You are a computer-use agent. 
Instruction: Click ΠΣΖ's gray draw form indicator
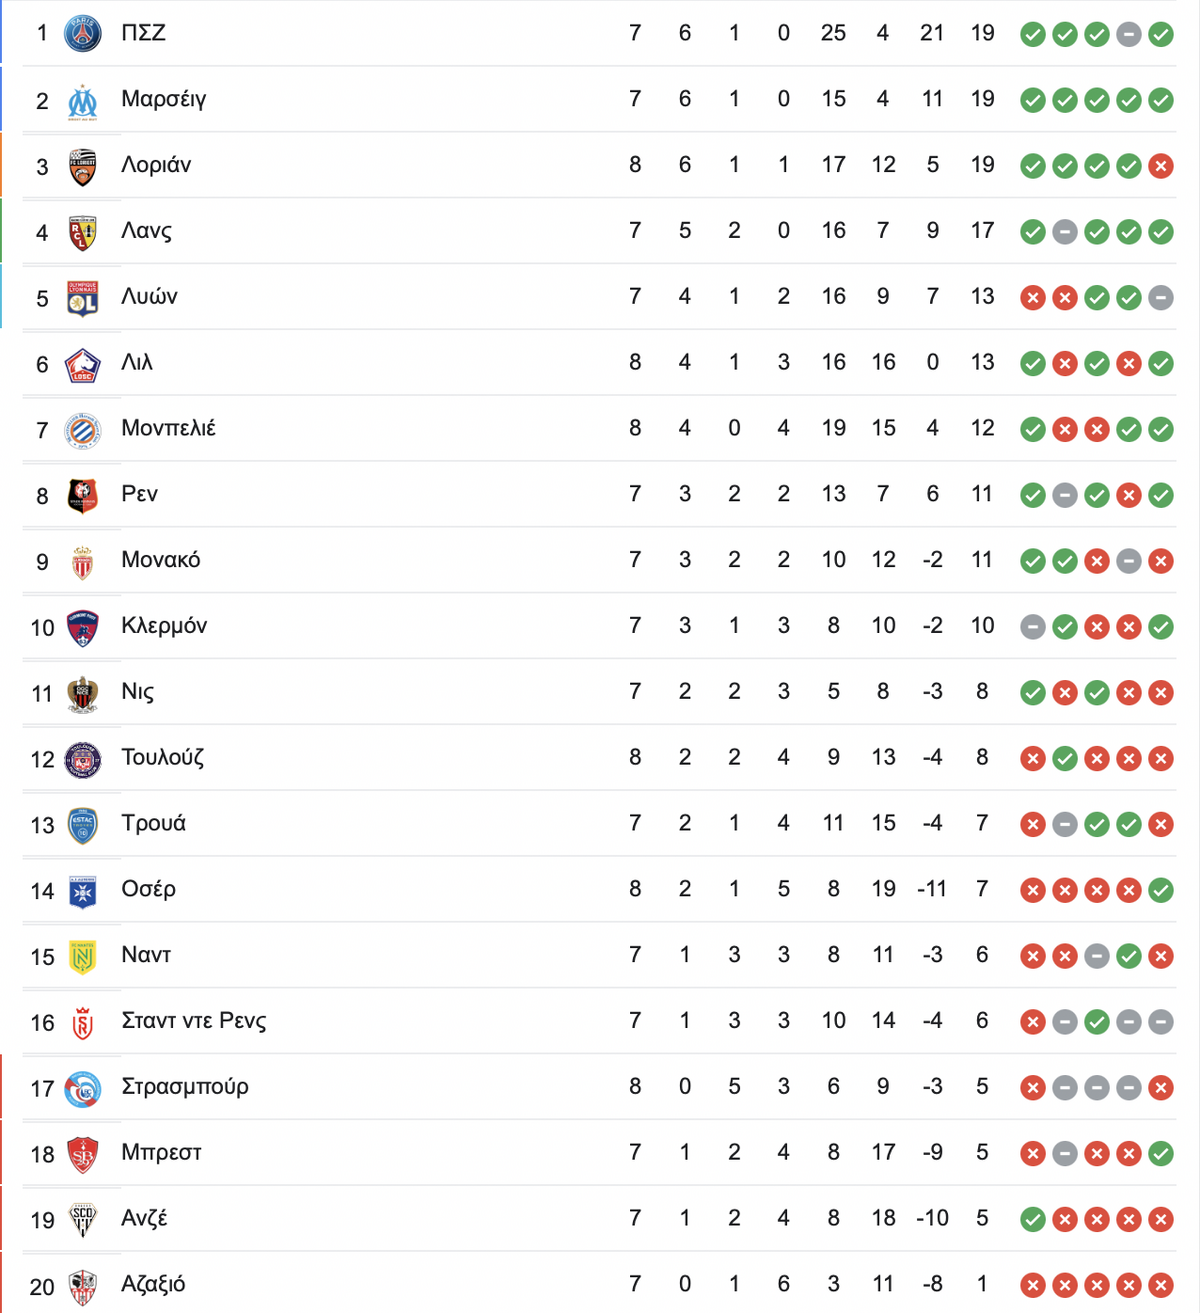pos(1129,35)
